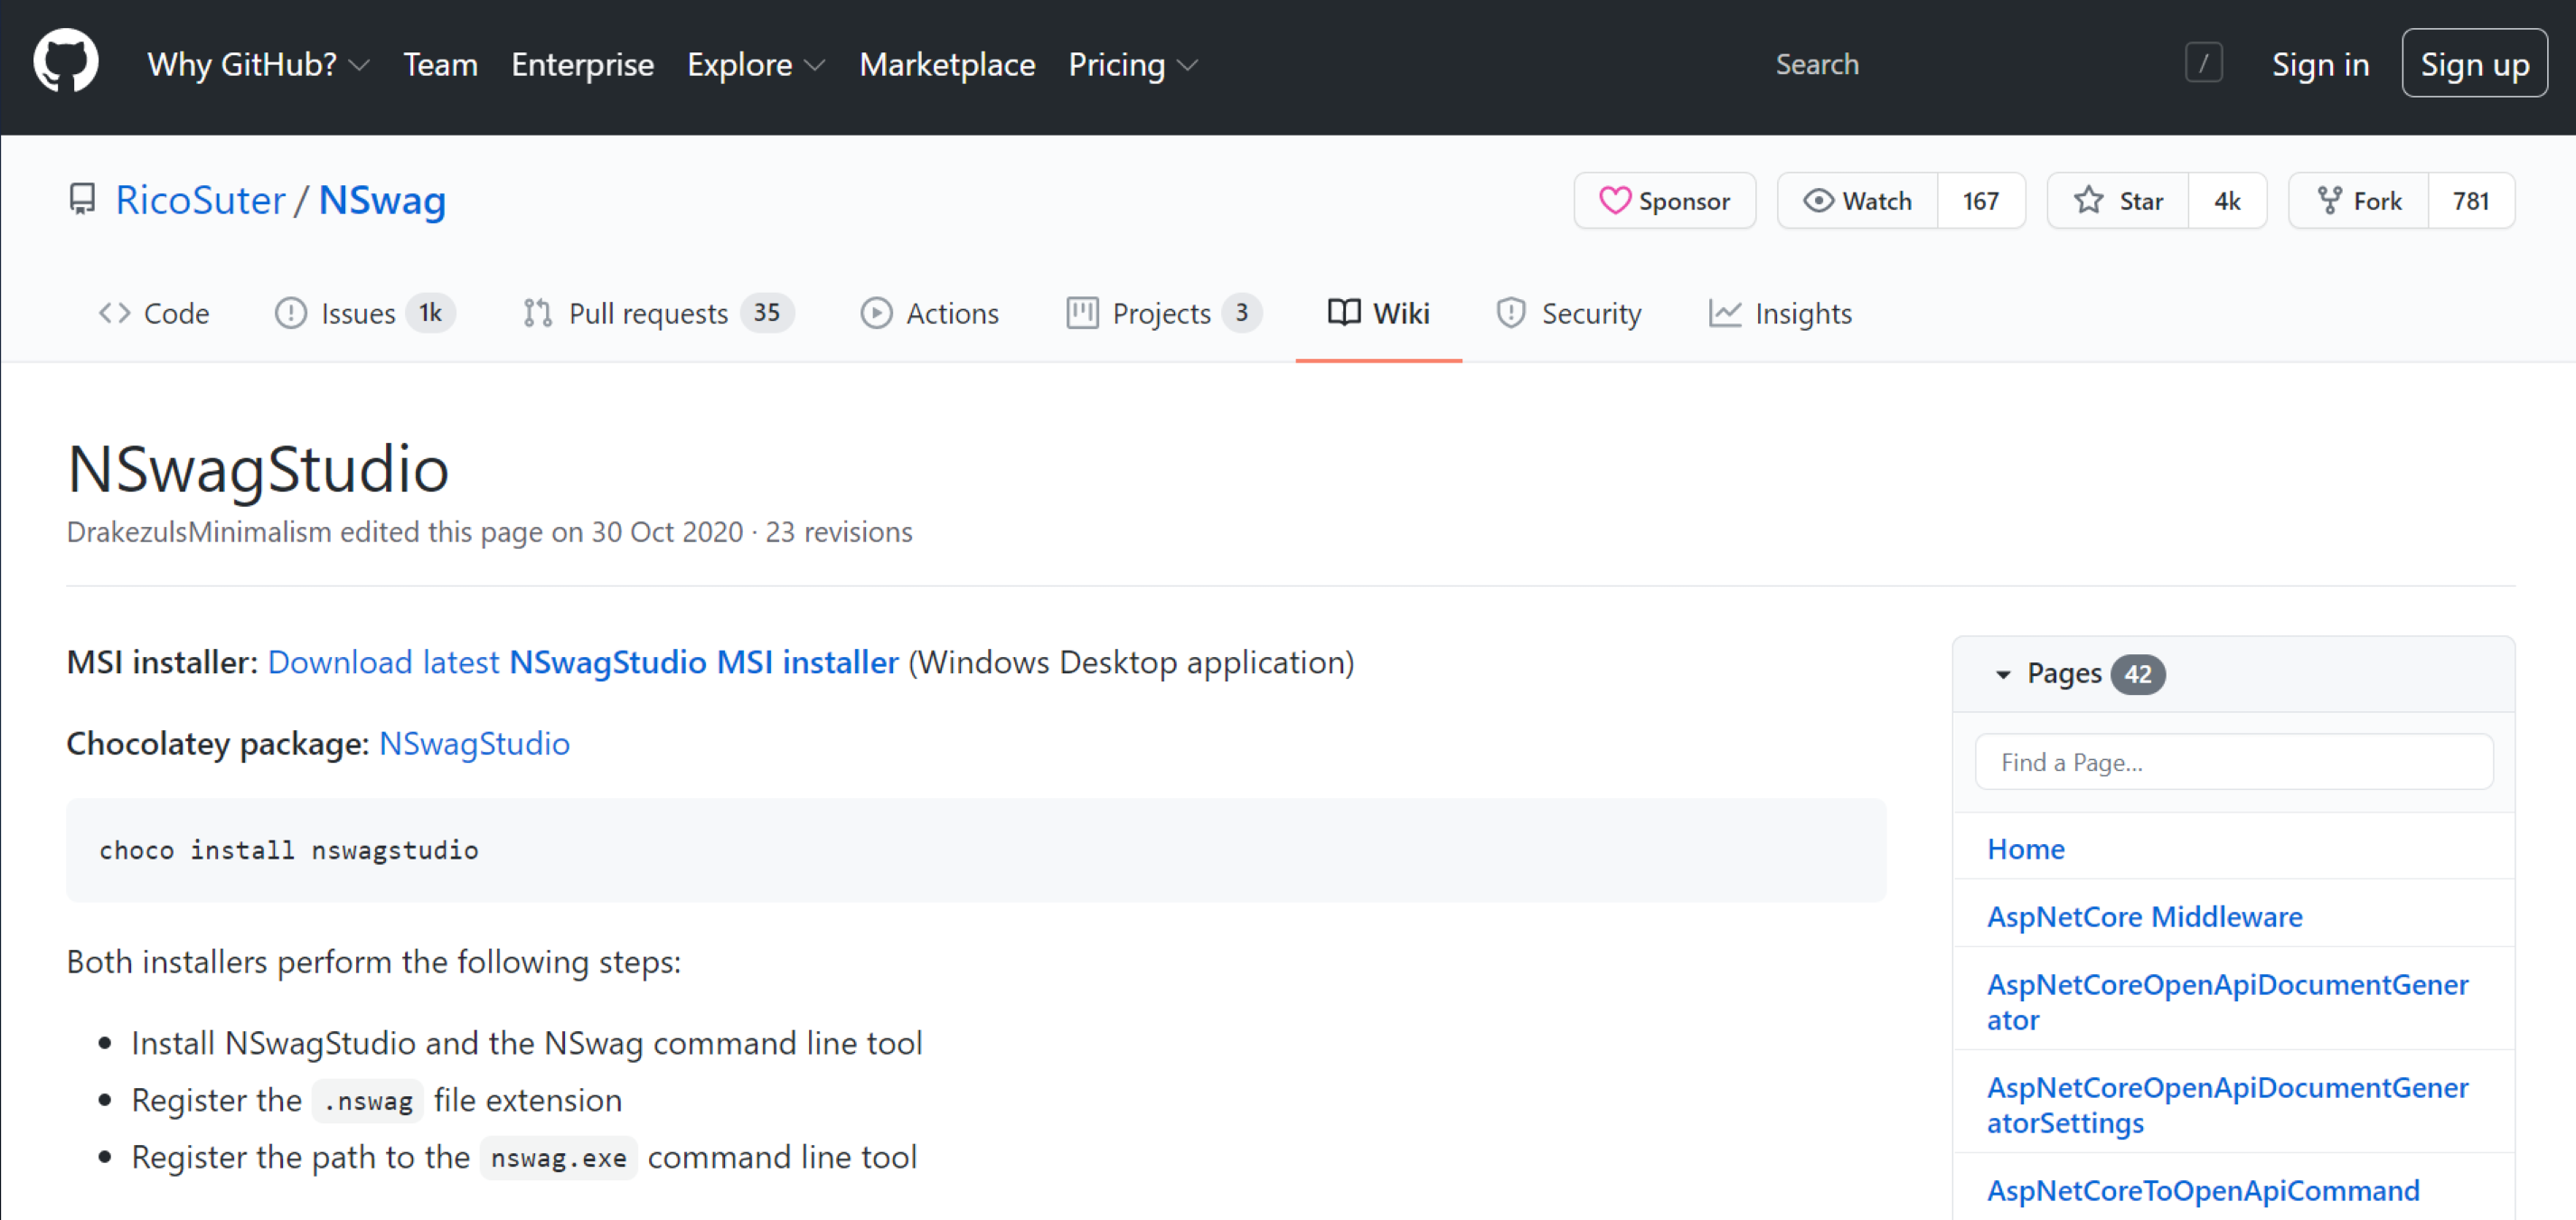This screenshot has height=1220, width=2576.
Task: Click the Issues circle icon
Action: [290, 313]
